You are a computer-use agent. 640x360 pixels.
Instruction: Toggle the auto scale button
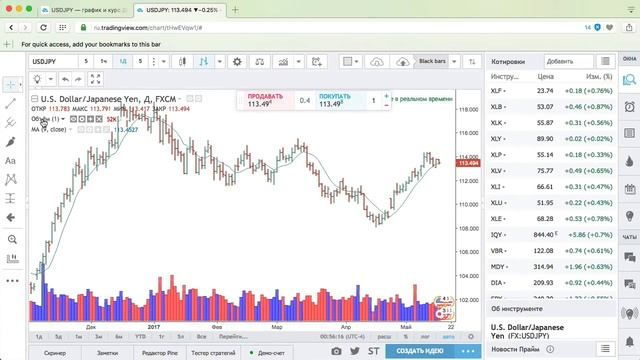448,337
